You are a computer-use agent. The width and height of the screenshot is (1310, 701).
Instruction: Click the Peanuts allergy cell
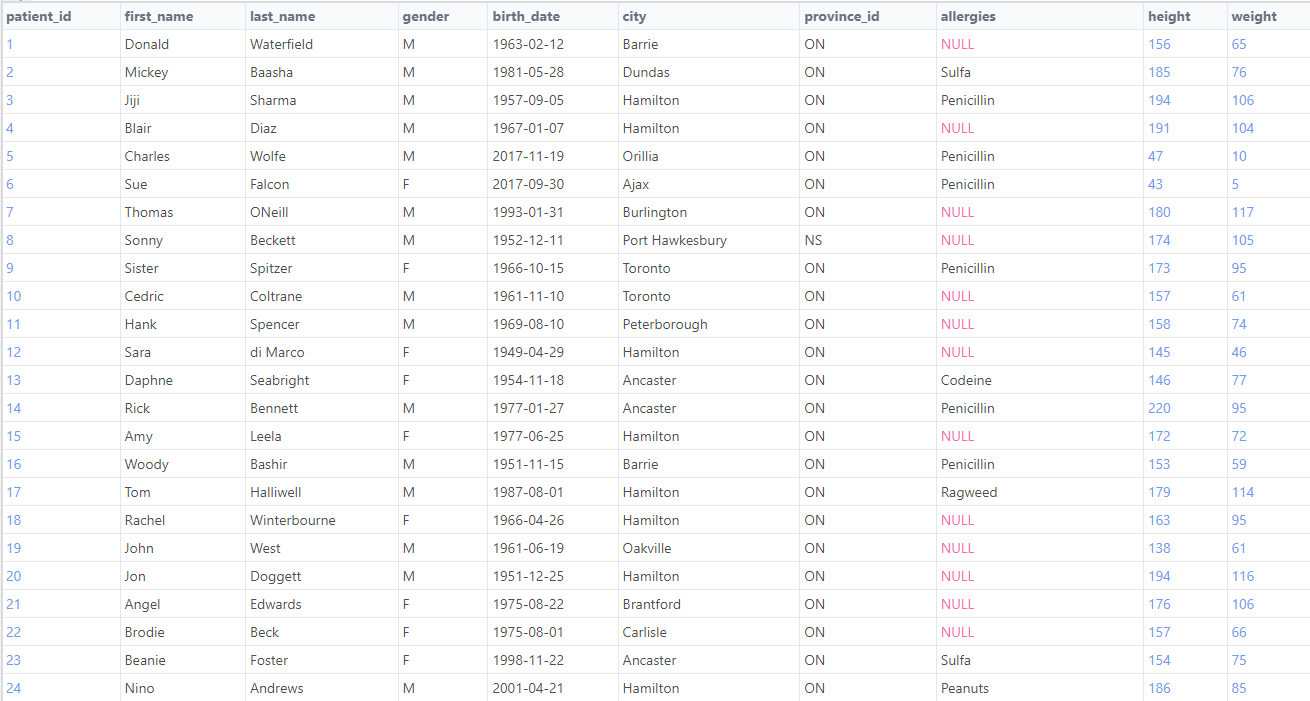(964, 688)
